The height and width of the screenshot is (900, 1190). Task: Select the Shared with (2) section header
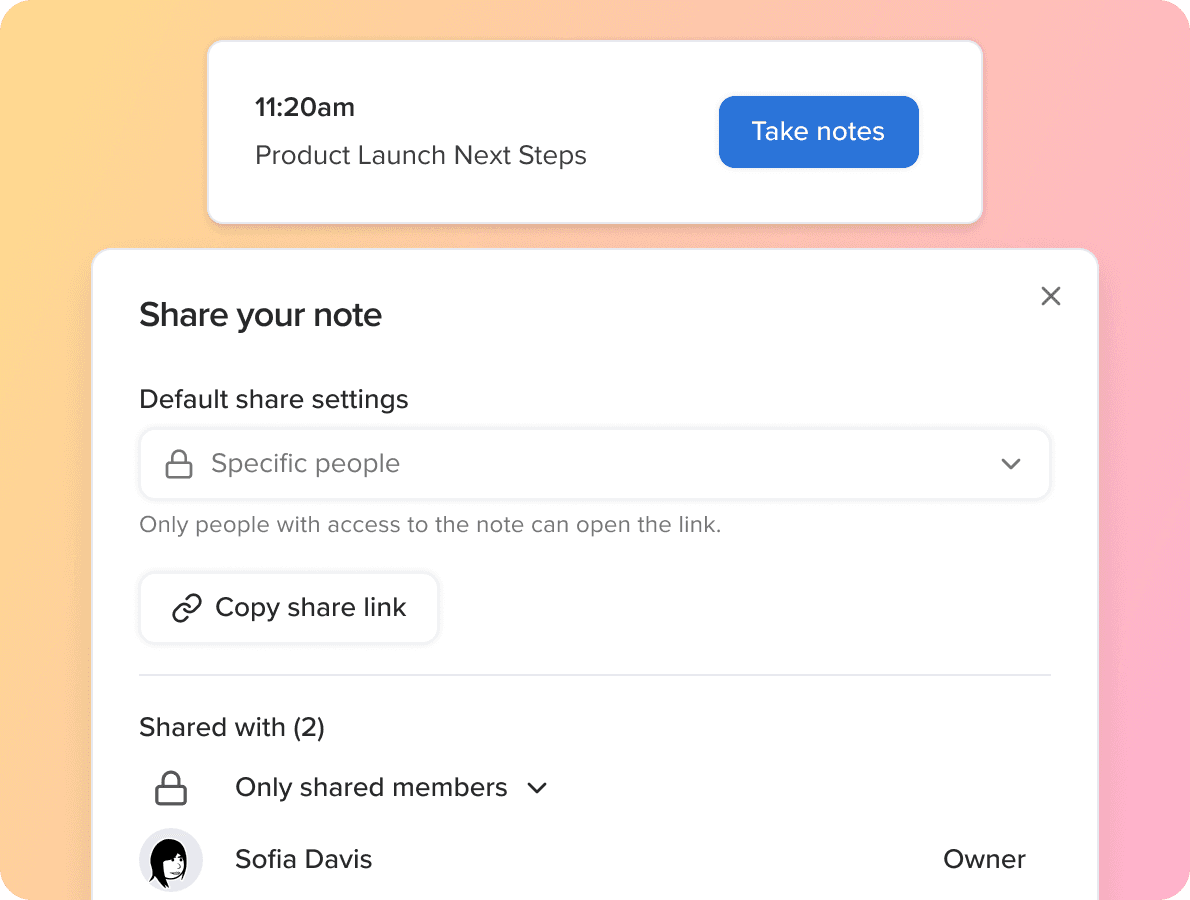coord(232,727)
